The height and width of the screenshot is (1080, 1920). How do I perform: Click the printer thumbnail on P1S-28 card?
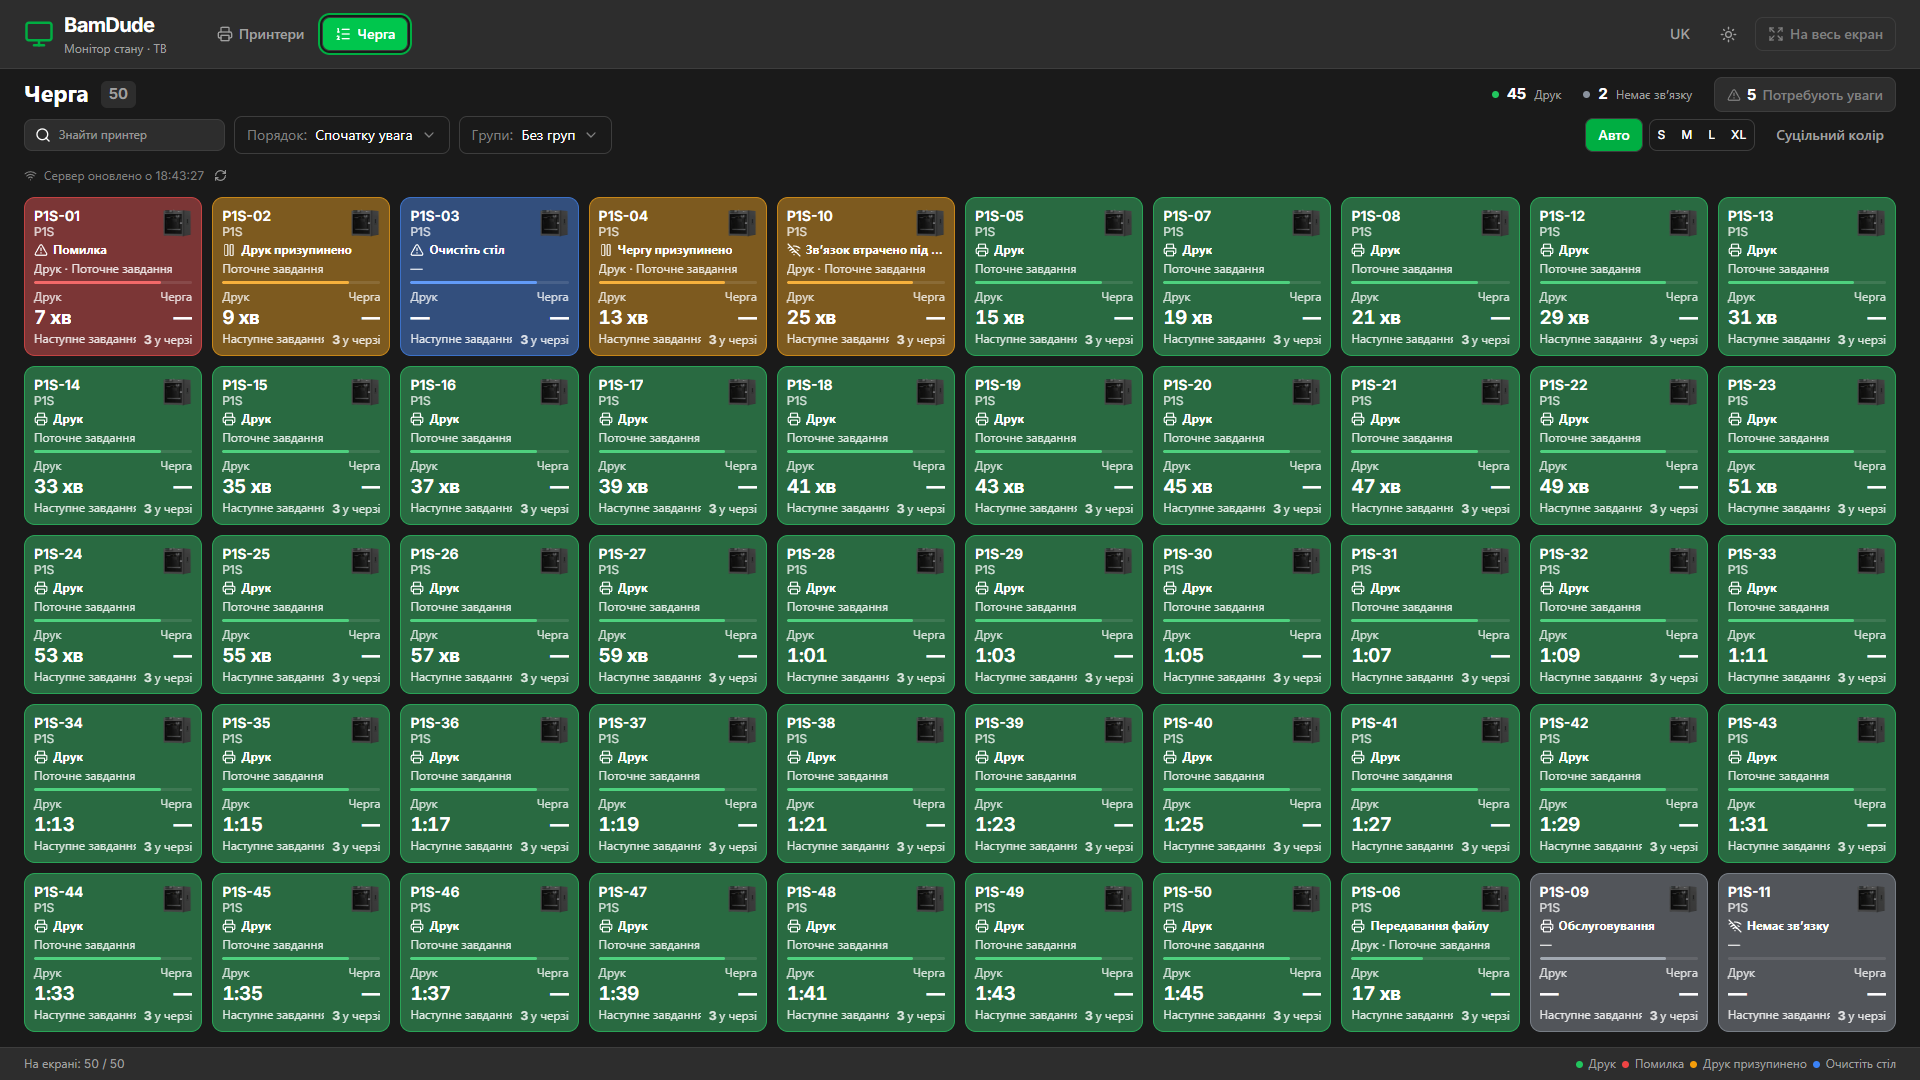(930, 560)
